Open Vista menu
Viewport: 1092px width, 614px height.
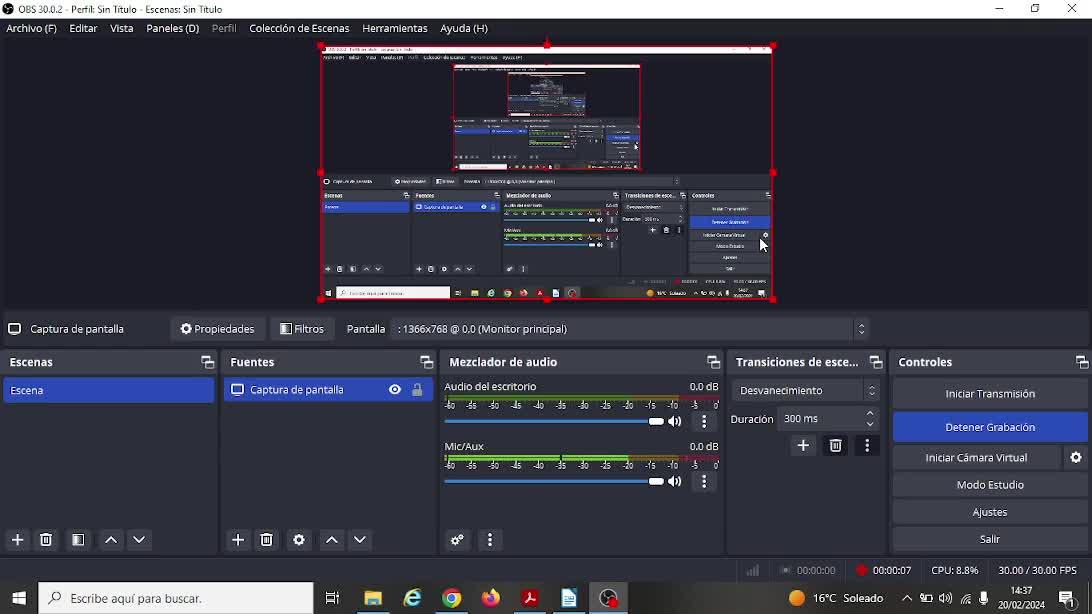pos(121,29)
